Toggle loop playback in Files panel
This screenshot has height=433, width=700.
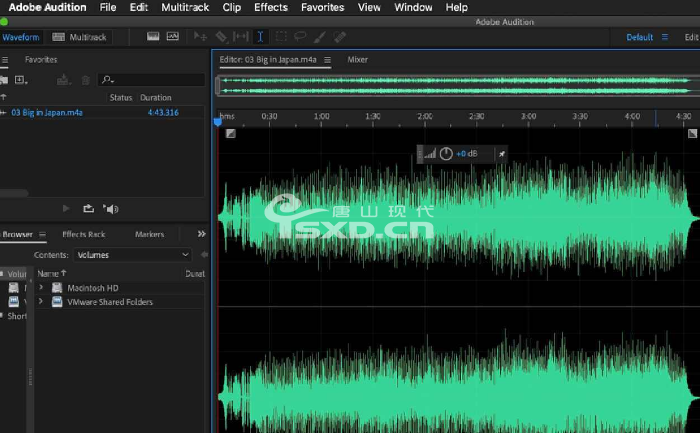(x=88, y=208)
